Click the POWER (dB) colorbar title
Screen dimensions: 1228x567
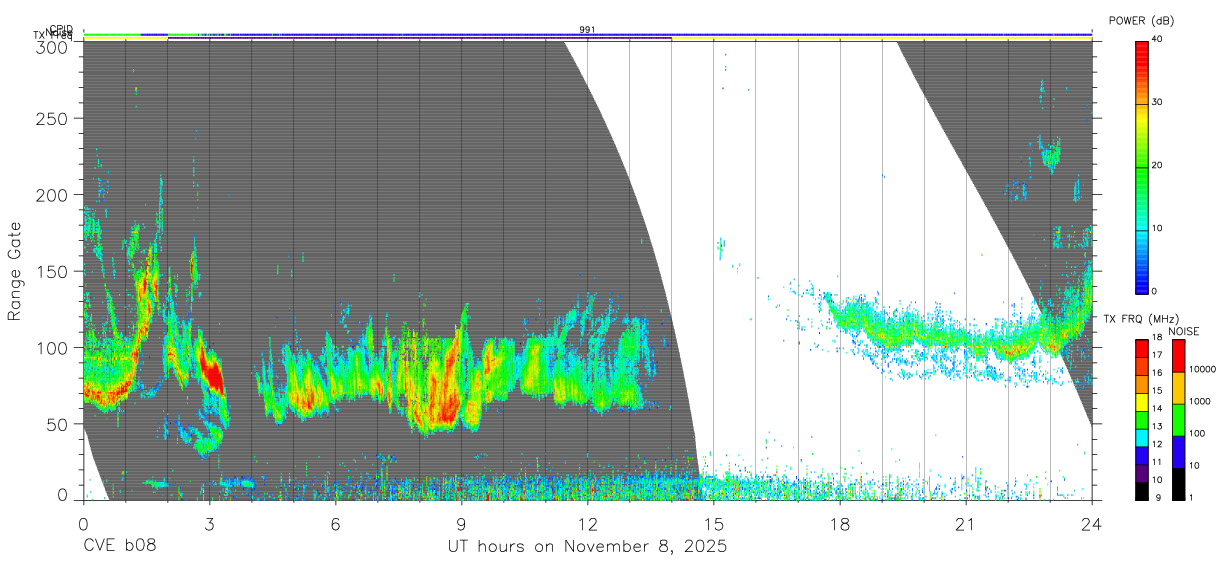(x=1140, y=20)
